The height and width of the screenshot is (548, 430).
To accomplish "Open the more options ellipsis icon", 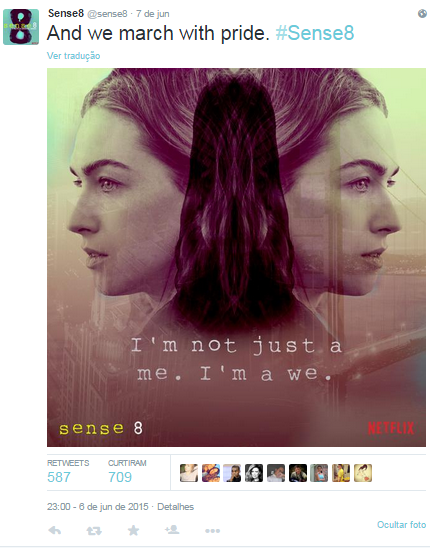I will coord(213,531).
